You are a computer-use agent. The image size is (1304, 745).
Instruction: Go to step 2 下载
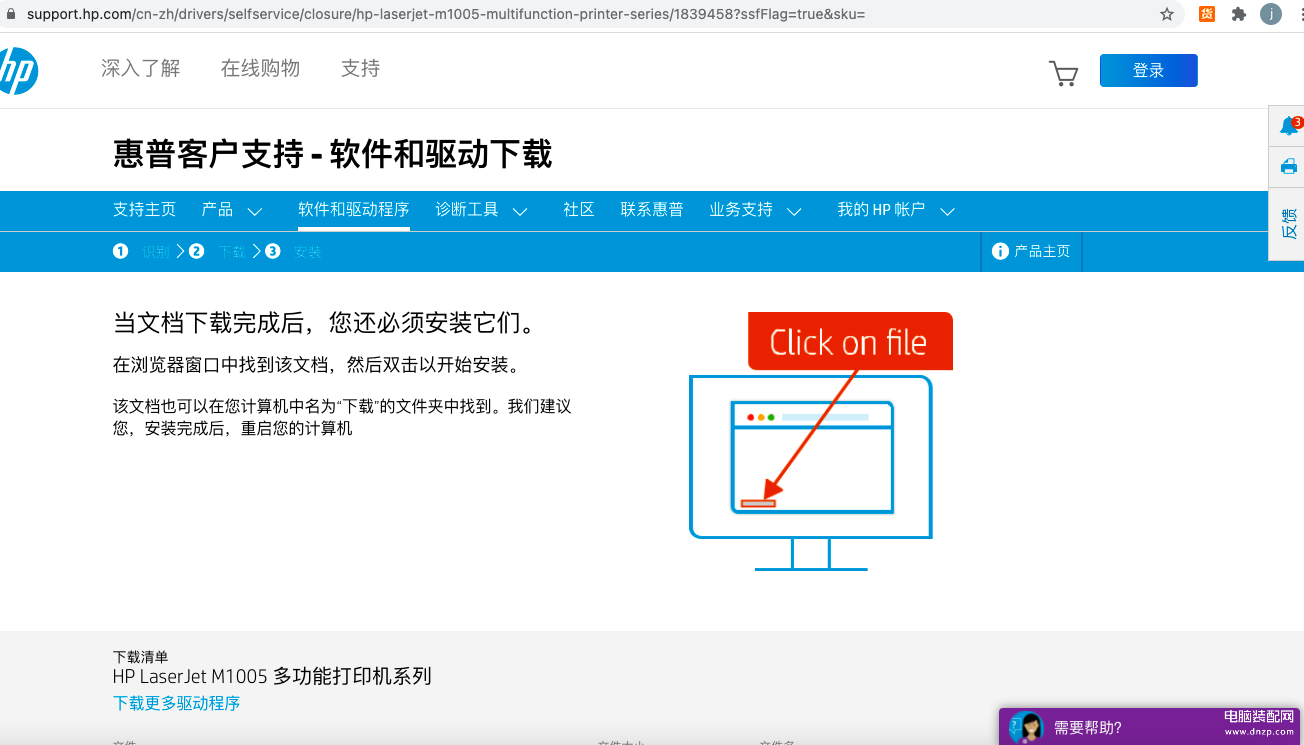tap(218, 251)
